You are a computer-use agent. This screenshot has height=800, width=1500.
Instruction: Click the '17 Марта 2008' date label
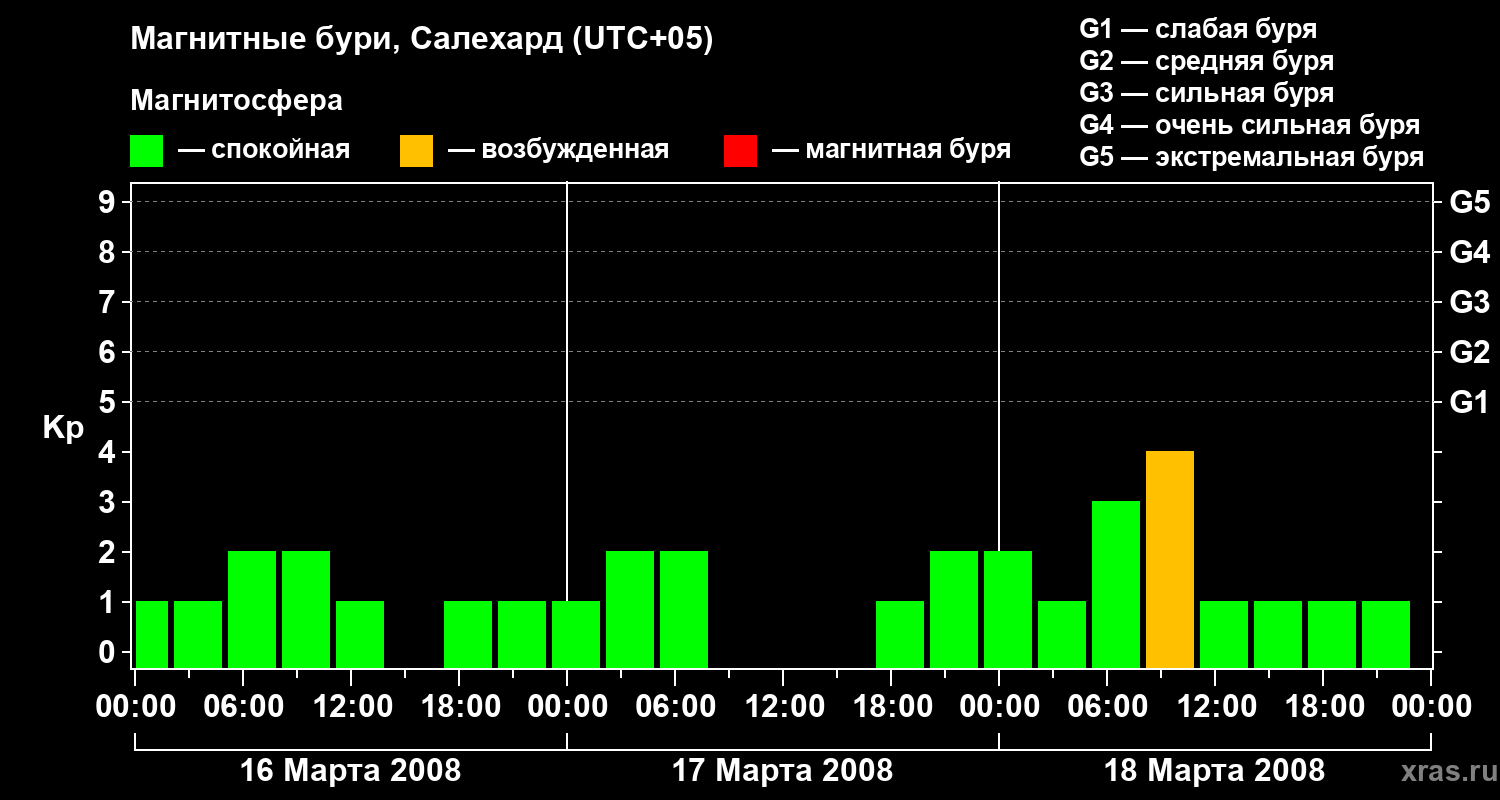click(x=783, y=770)
